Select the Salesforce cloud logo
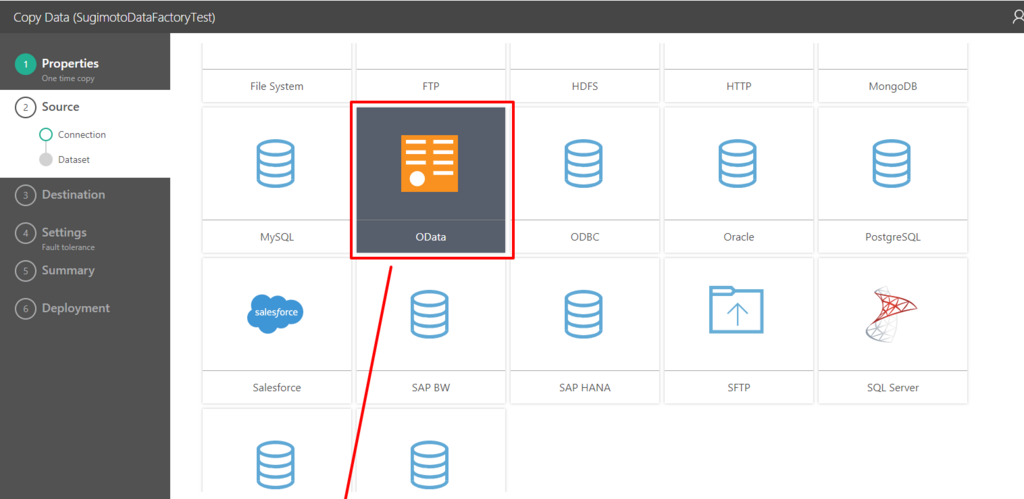The height and width of the screenshot is (499, 1024). point(276,314)
